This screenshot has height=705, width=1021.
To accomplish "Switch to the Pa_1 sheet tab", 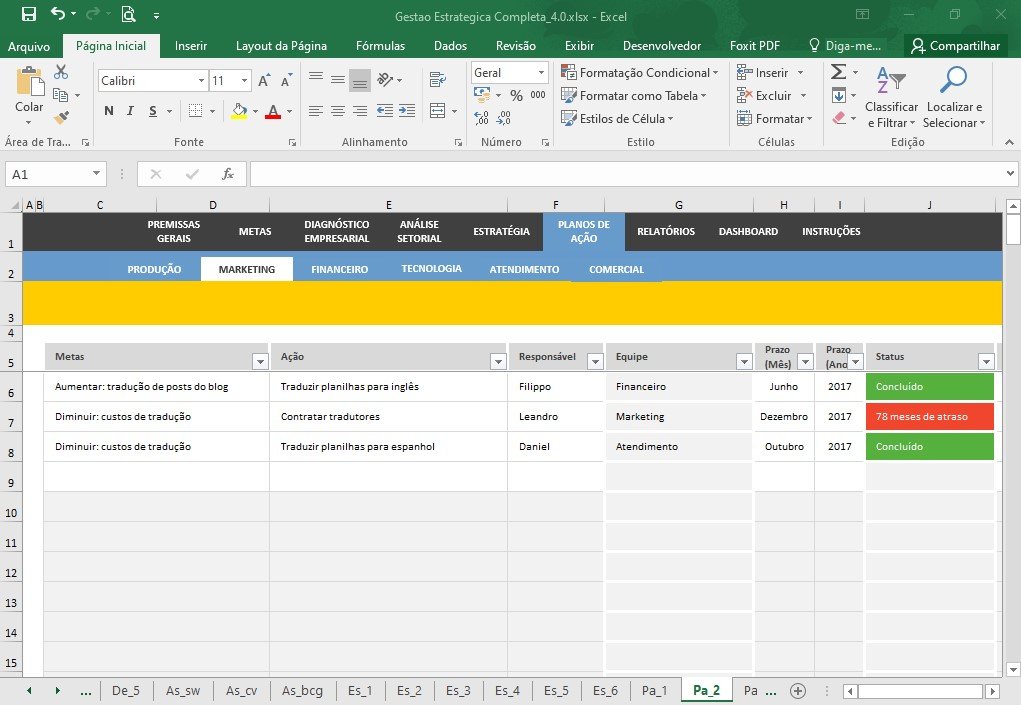I will [x=654, y=690].
